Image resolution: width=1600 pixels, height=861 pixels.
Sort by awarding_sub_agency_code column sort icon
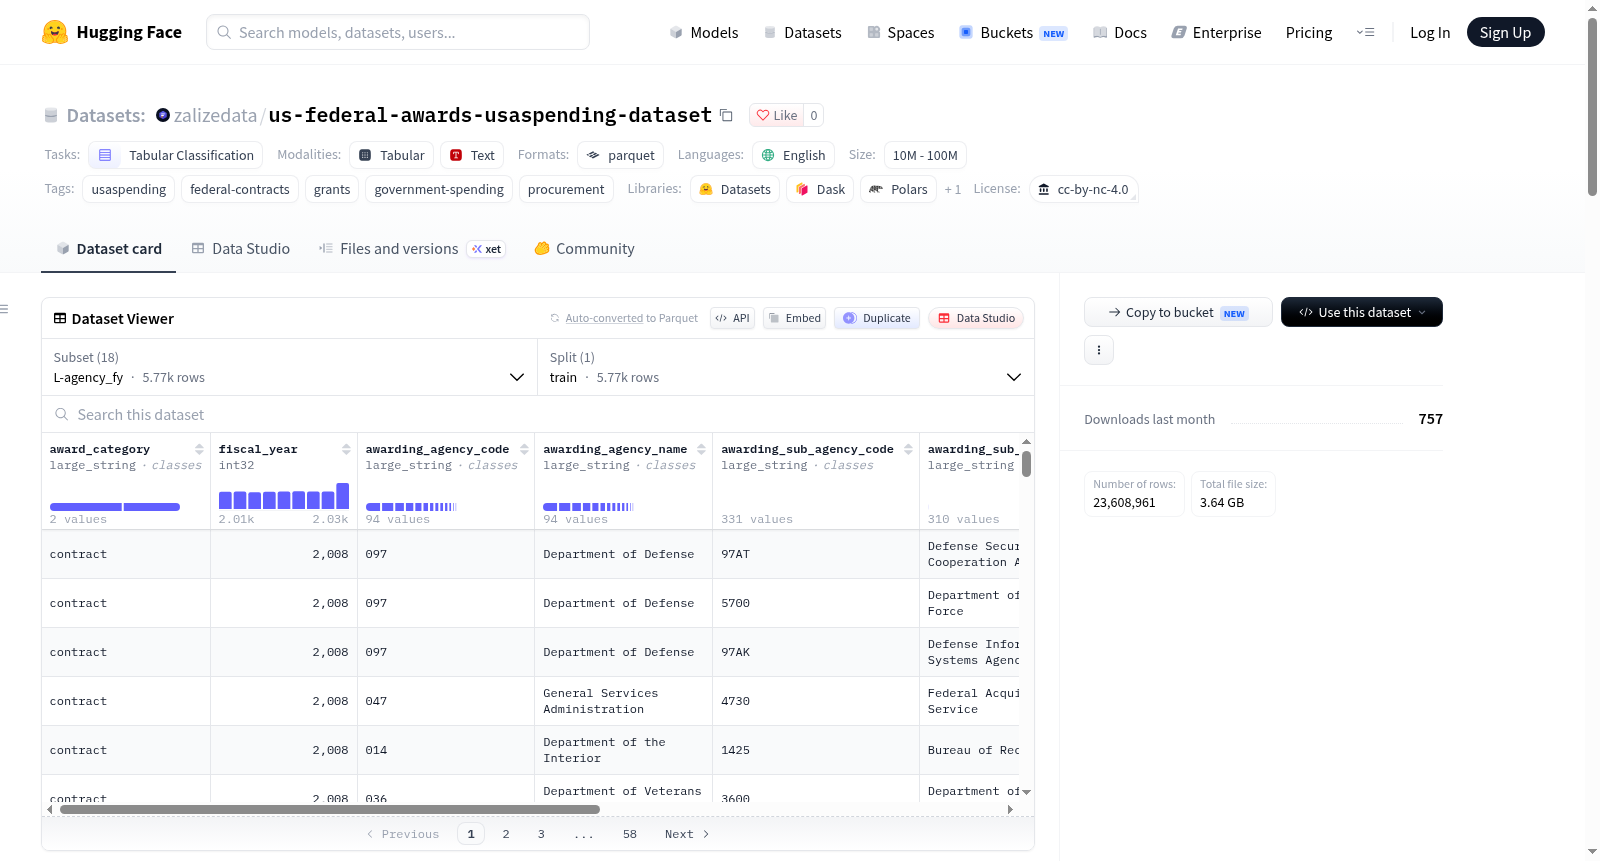(908, 449)
